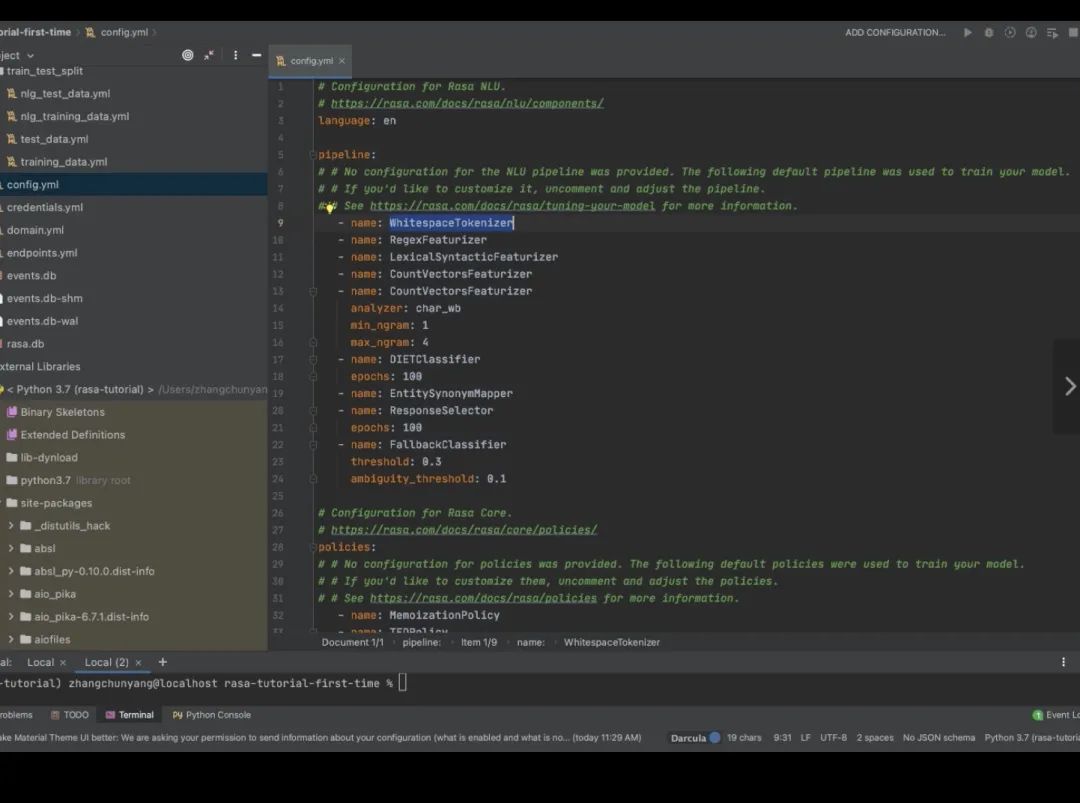This screenshot has width=1080, height=803.
Task: Expand the _distutils_hack folder
Action: (x=10, y=525)
